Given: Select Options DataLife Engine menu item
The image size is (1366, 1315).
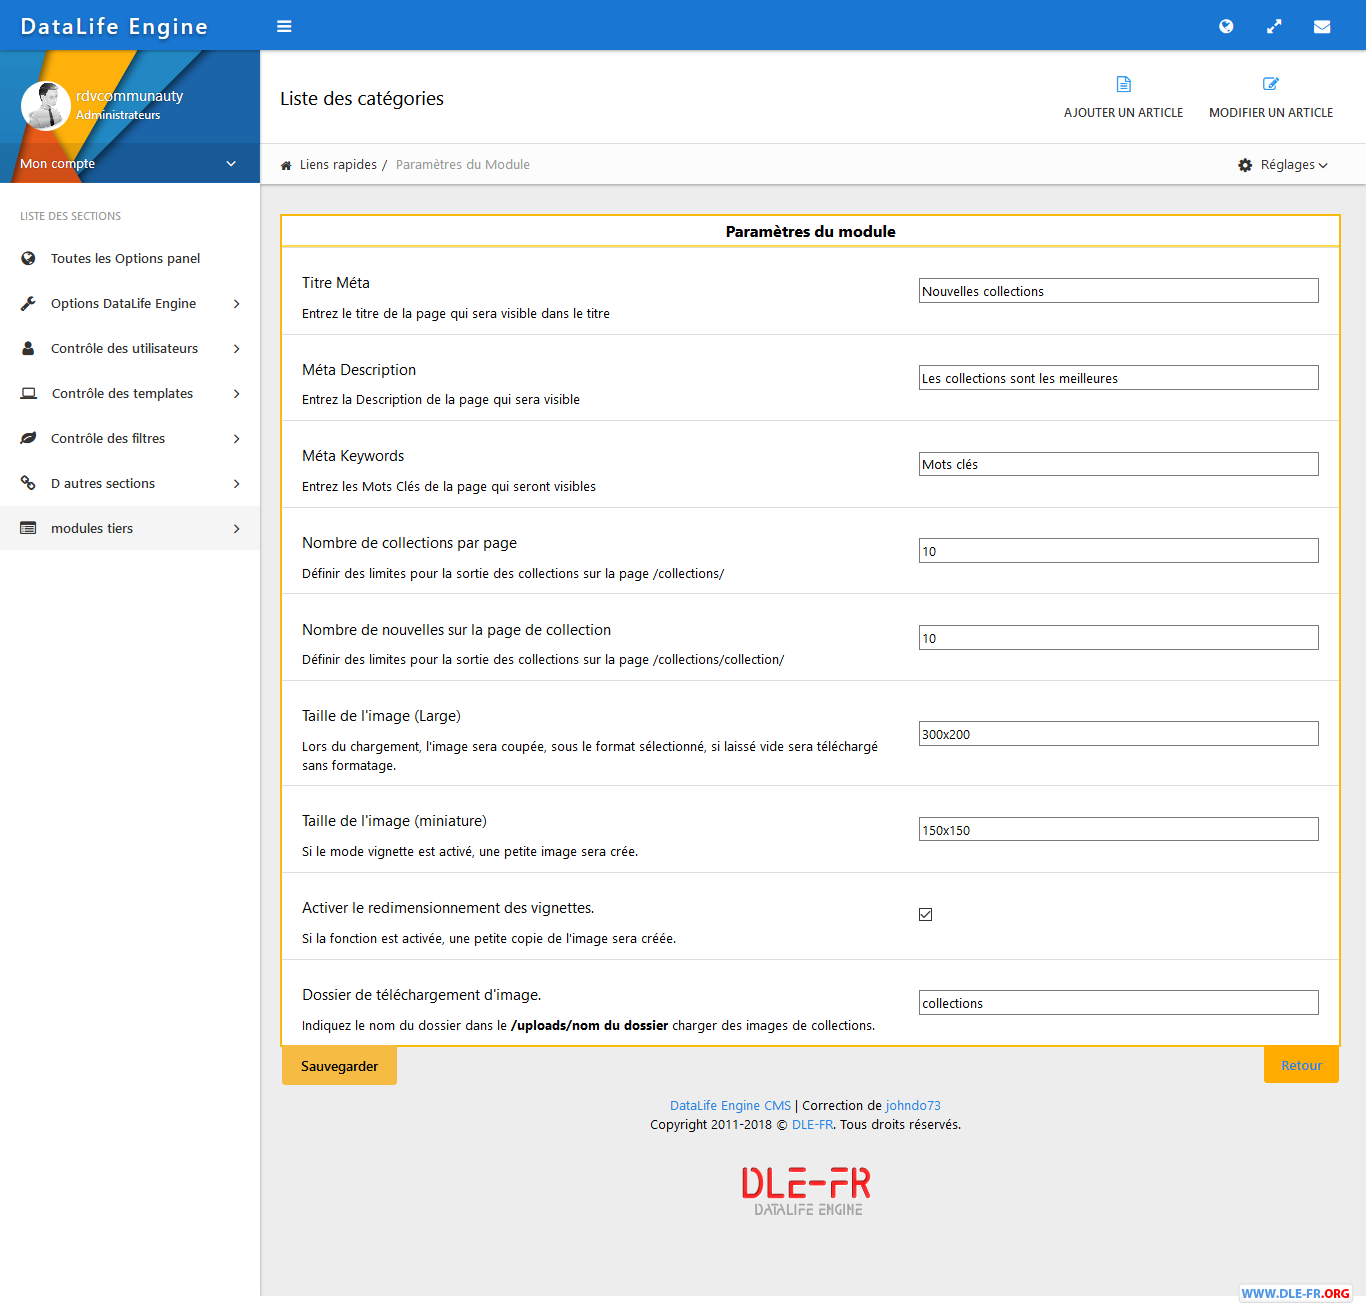Looking at the screenshot, I should pyautogui.click(x=130, y=303).
